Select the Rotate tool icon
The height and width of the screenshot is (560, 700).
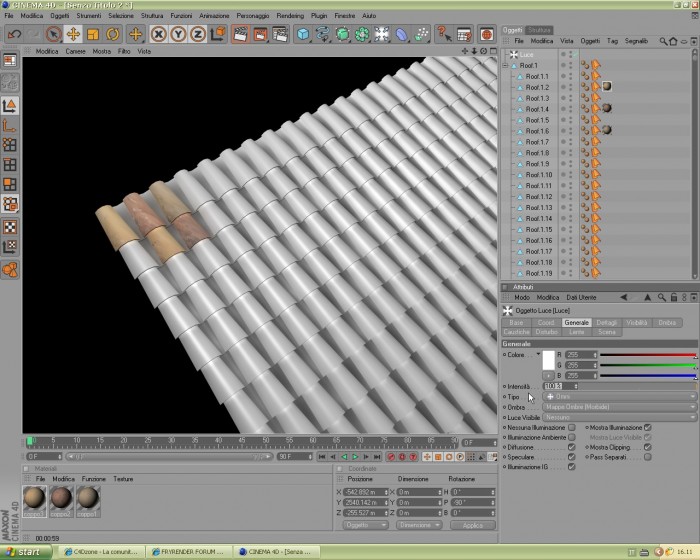click(112, 34)
